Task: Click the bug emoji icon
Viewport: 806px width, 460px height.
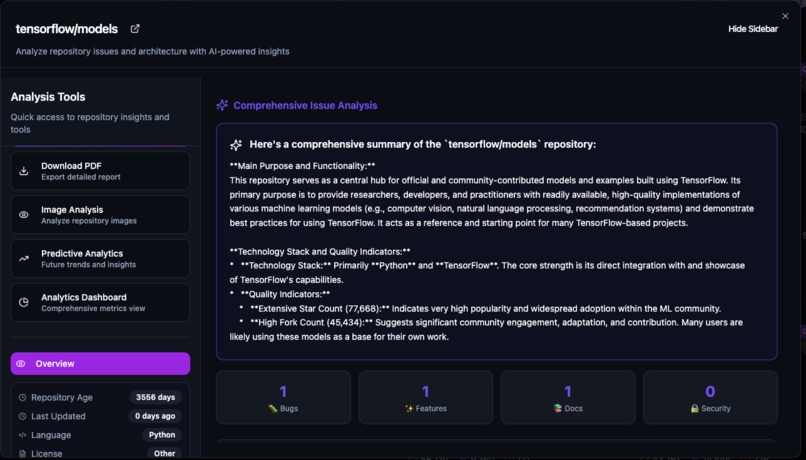Action: click(273, 409)
